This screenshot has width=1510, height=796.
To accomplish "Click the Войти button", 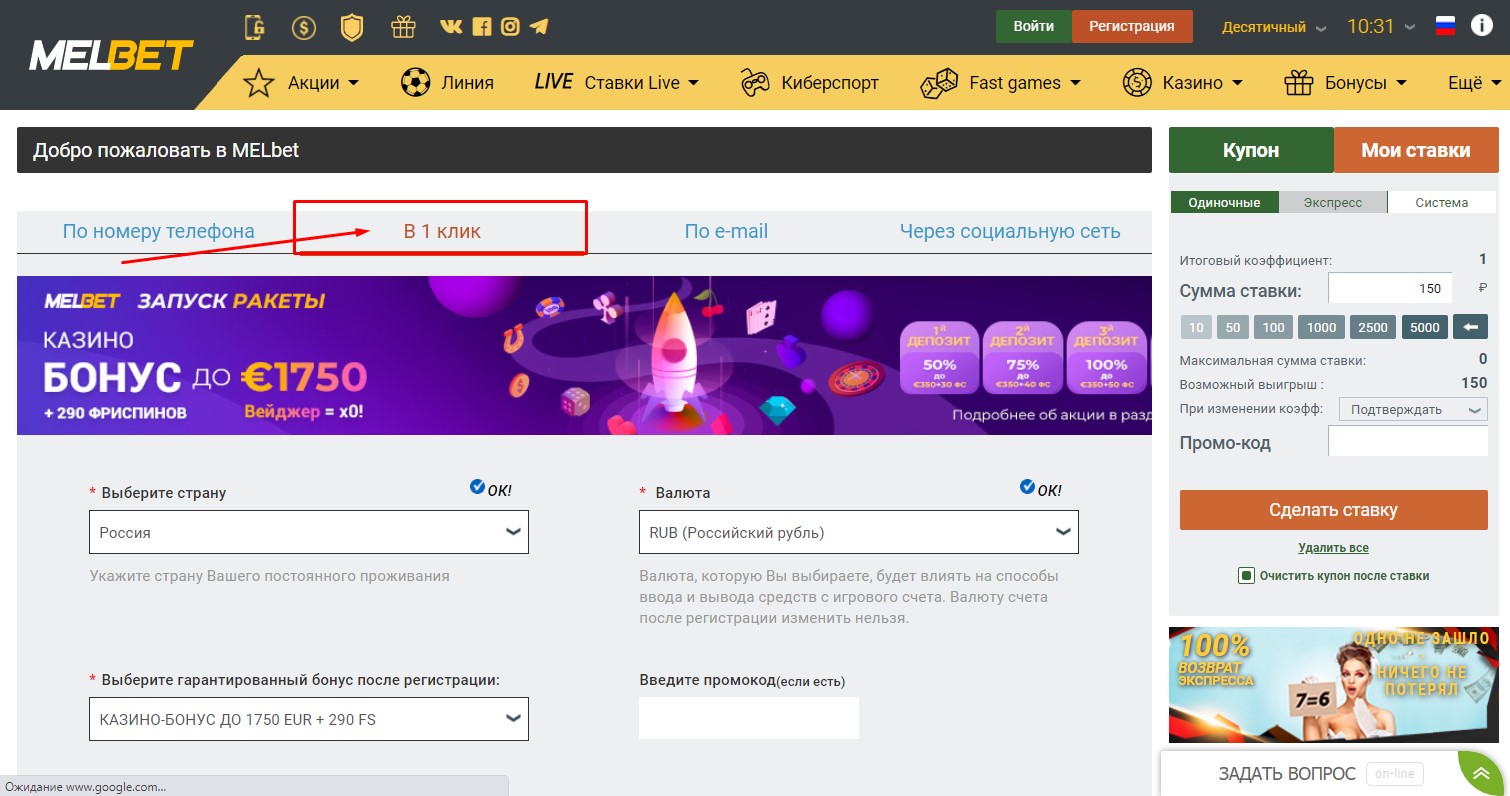I will [1034, 27].
